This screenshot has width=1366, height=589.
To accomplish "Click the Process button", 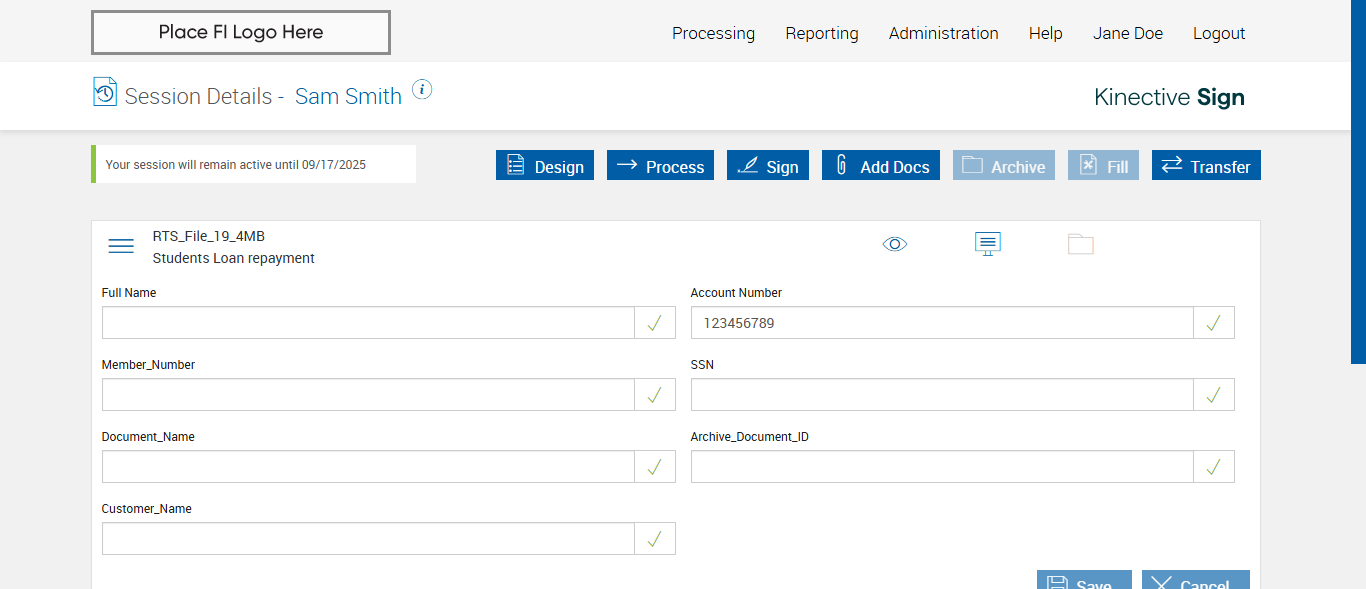I will 660,166.
